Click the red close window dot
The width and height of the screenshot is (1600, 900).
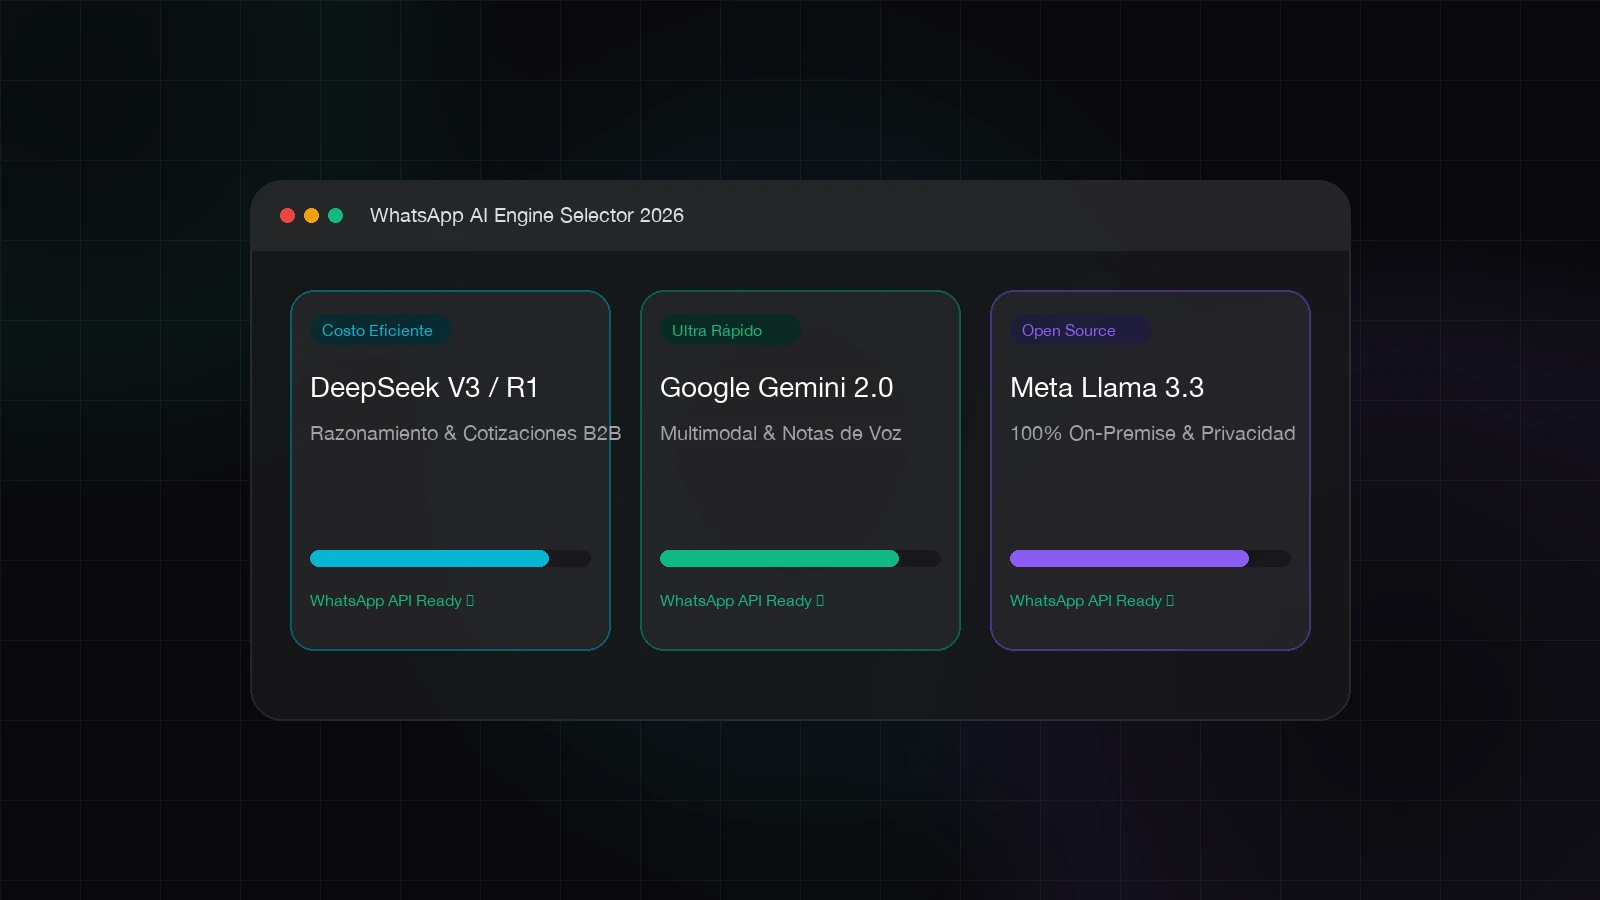click(287, 215)
